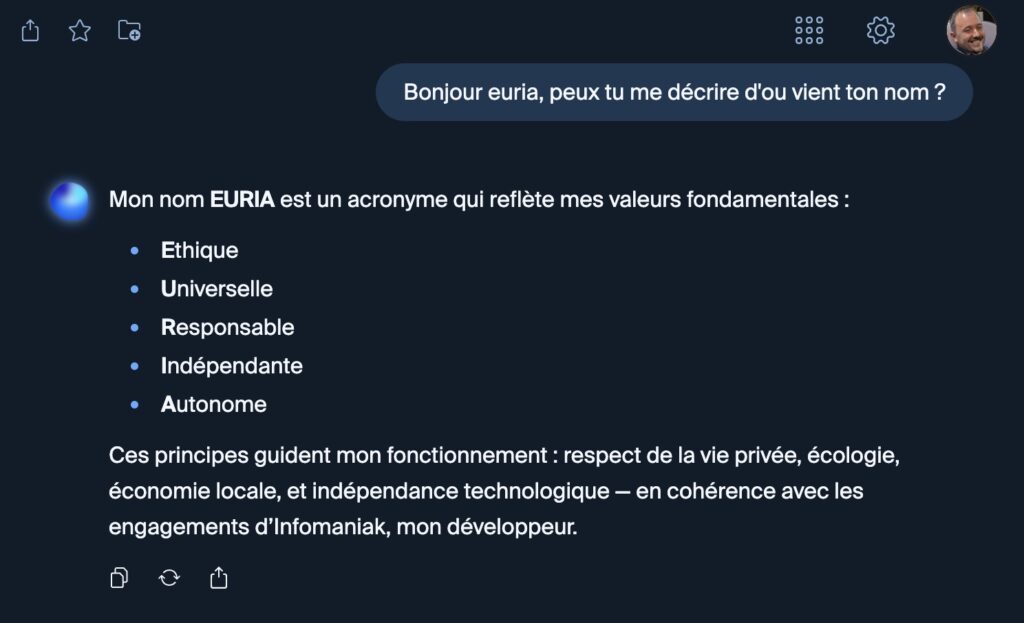This screenshot has width=1024, height=623.
Task: Click the 'Ethique' bullet item
Action: (x=199, y=250)
